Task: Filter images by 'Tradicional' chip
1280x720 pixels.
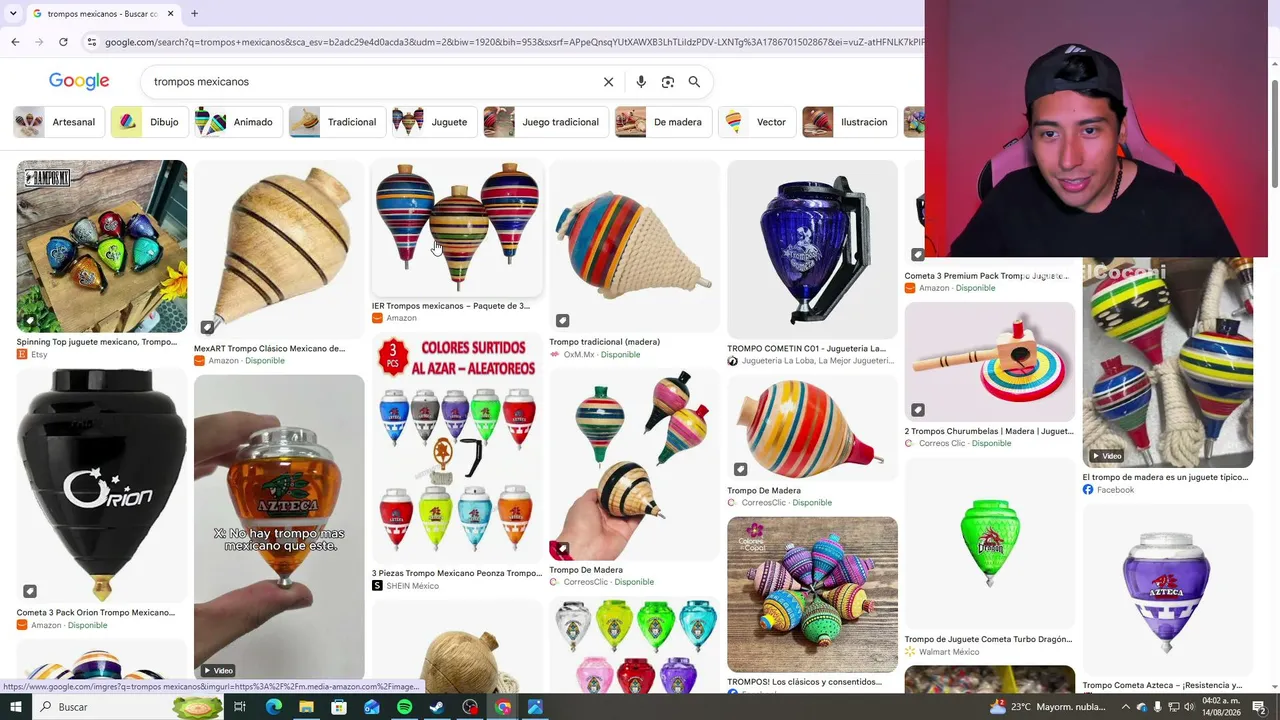Action: coord(336,122)
